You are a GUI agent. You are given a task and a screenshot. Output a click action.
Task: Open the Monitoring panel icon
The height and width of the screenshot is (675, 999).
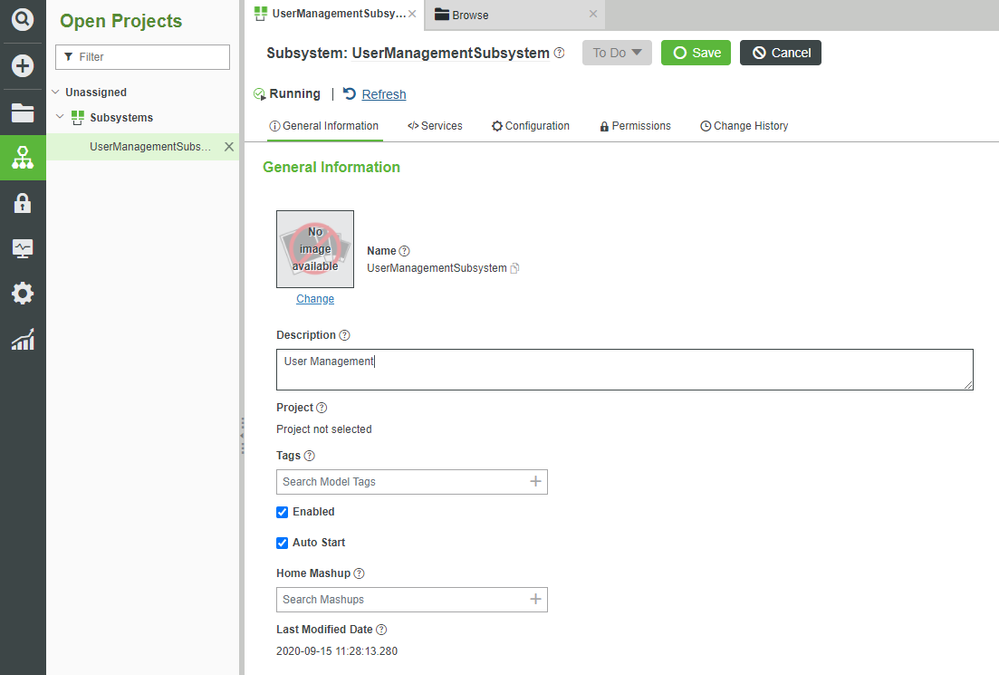pyautogui.click(x=22, y=248)
